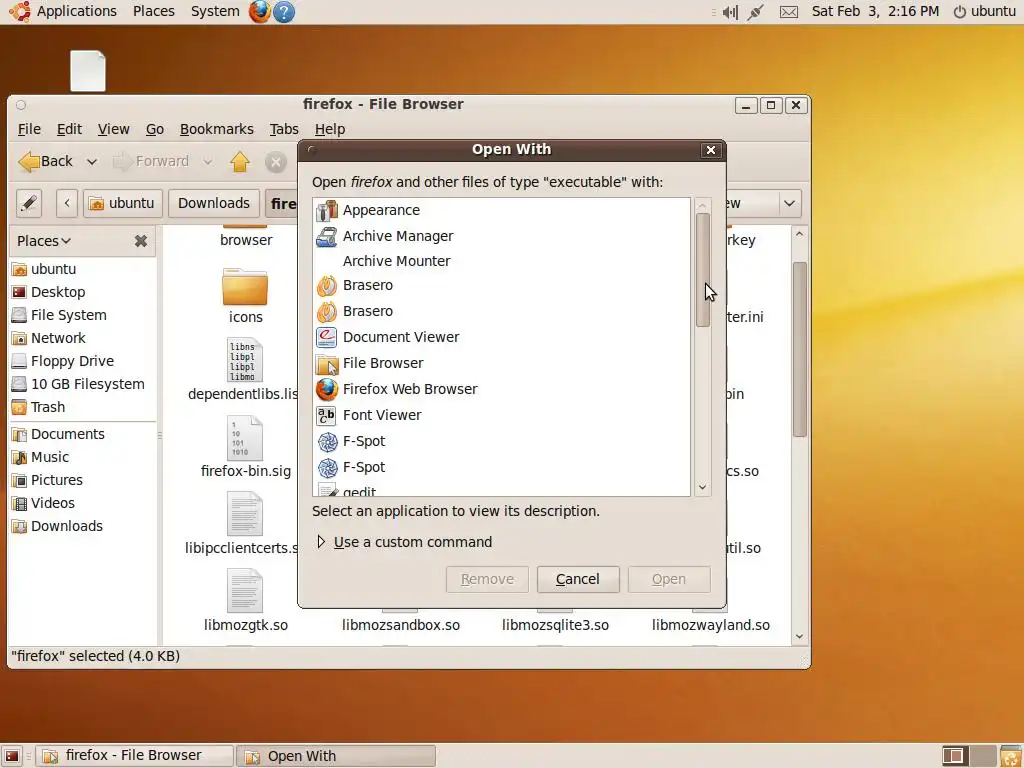Click the application list scroll-down arrow
1024x768 pixels.
pos(703,487)
